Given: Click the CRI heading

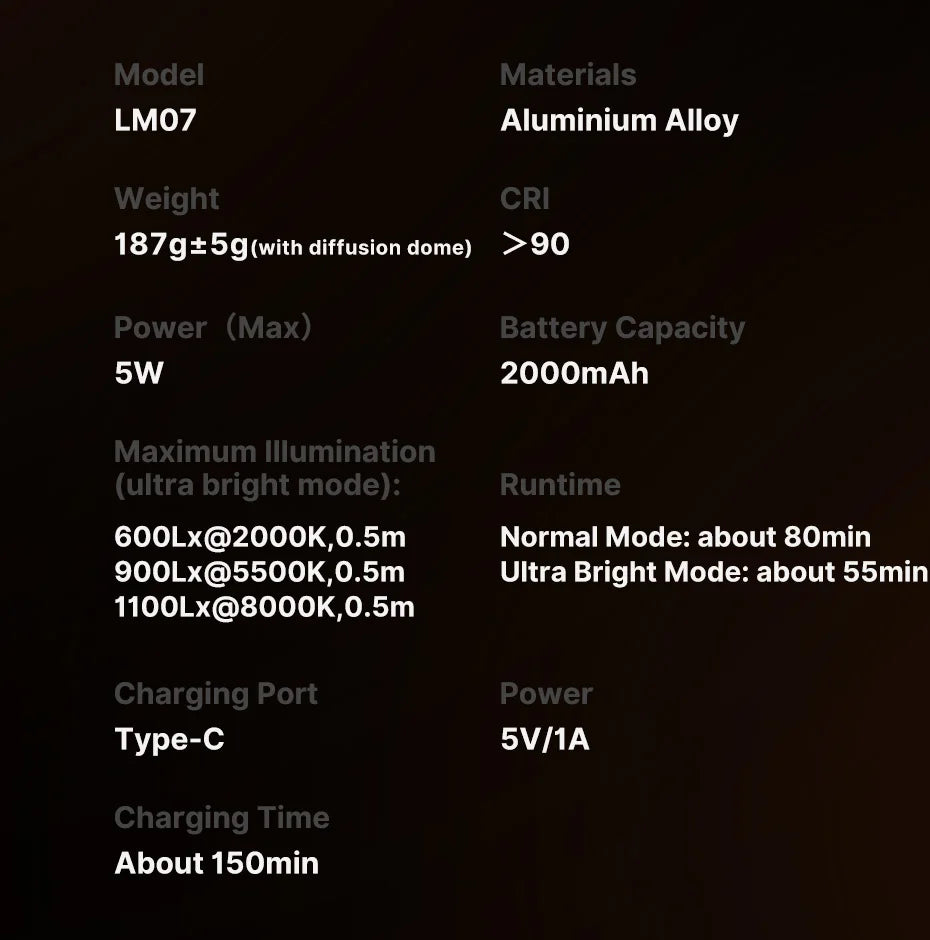Looking at the screenshot, I should (525, 199).
